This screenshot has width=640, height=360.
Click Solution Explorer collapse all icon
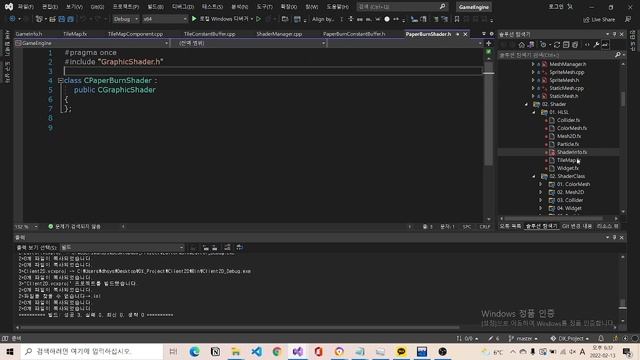[x=566, y=45]
